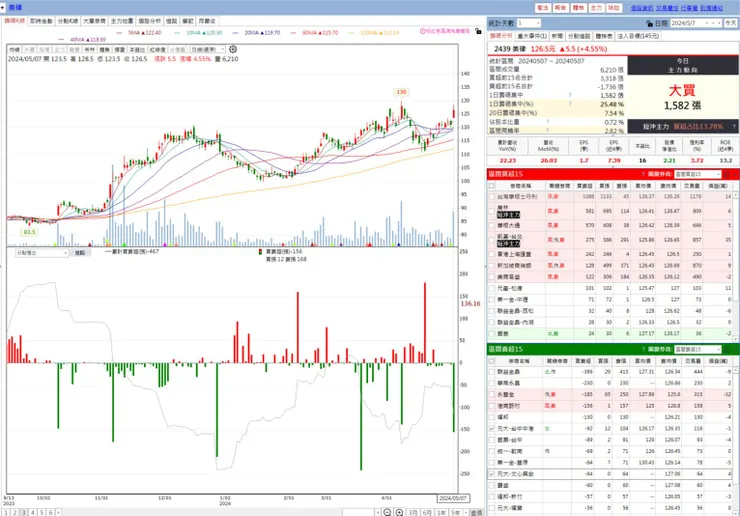Open the 關鍵券商 dropdown in the green header
The height and width of the screenshot is (516, 740).
[698, 349]
